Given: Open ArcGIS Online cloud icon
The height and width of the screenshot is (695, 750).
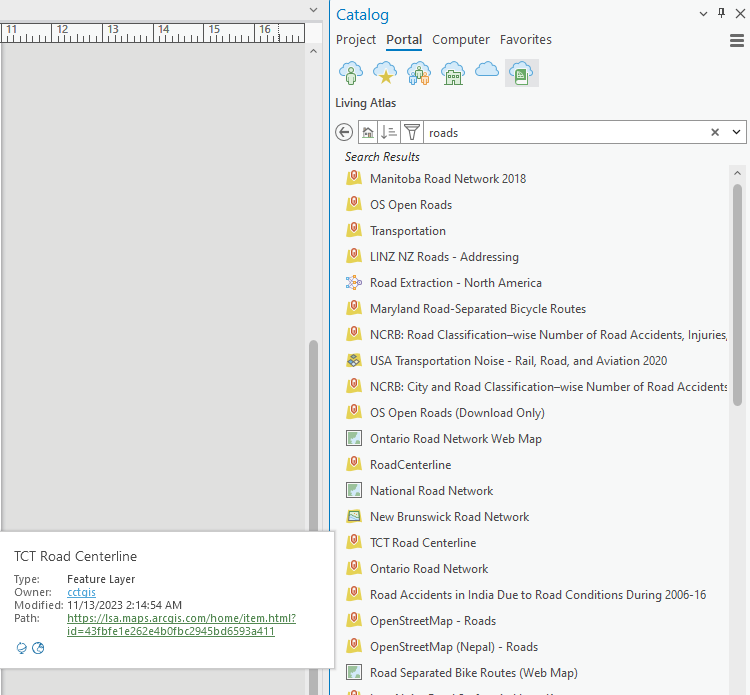Looking at the screenshot, I should click(487, 70).
